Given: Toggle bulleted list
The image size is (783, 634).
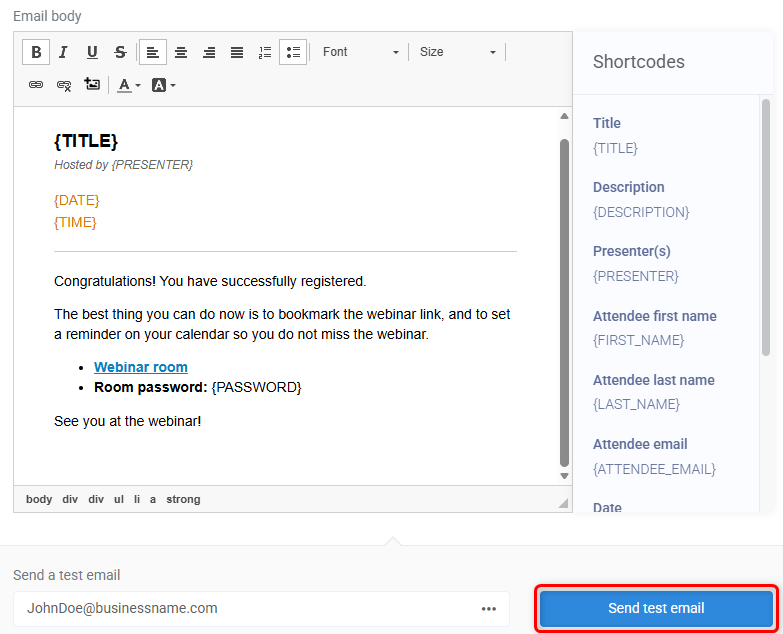Looking at the screenshot, I should point(293,52).
